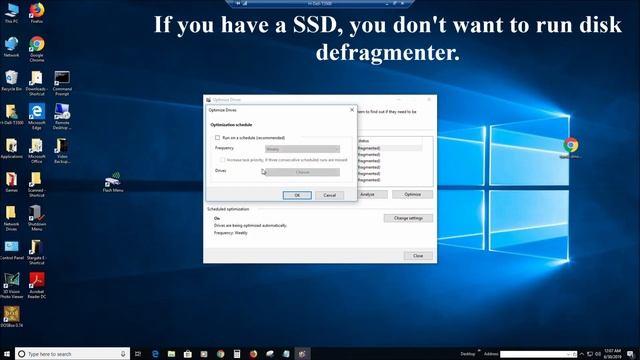
Task: Open the DOSBox 0.74 shortcut
Action: [x=11, y=317]
